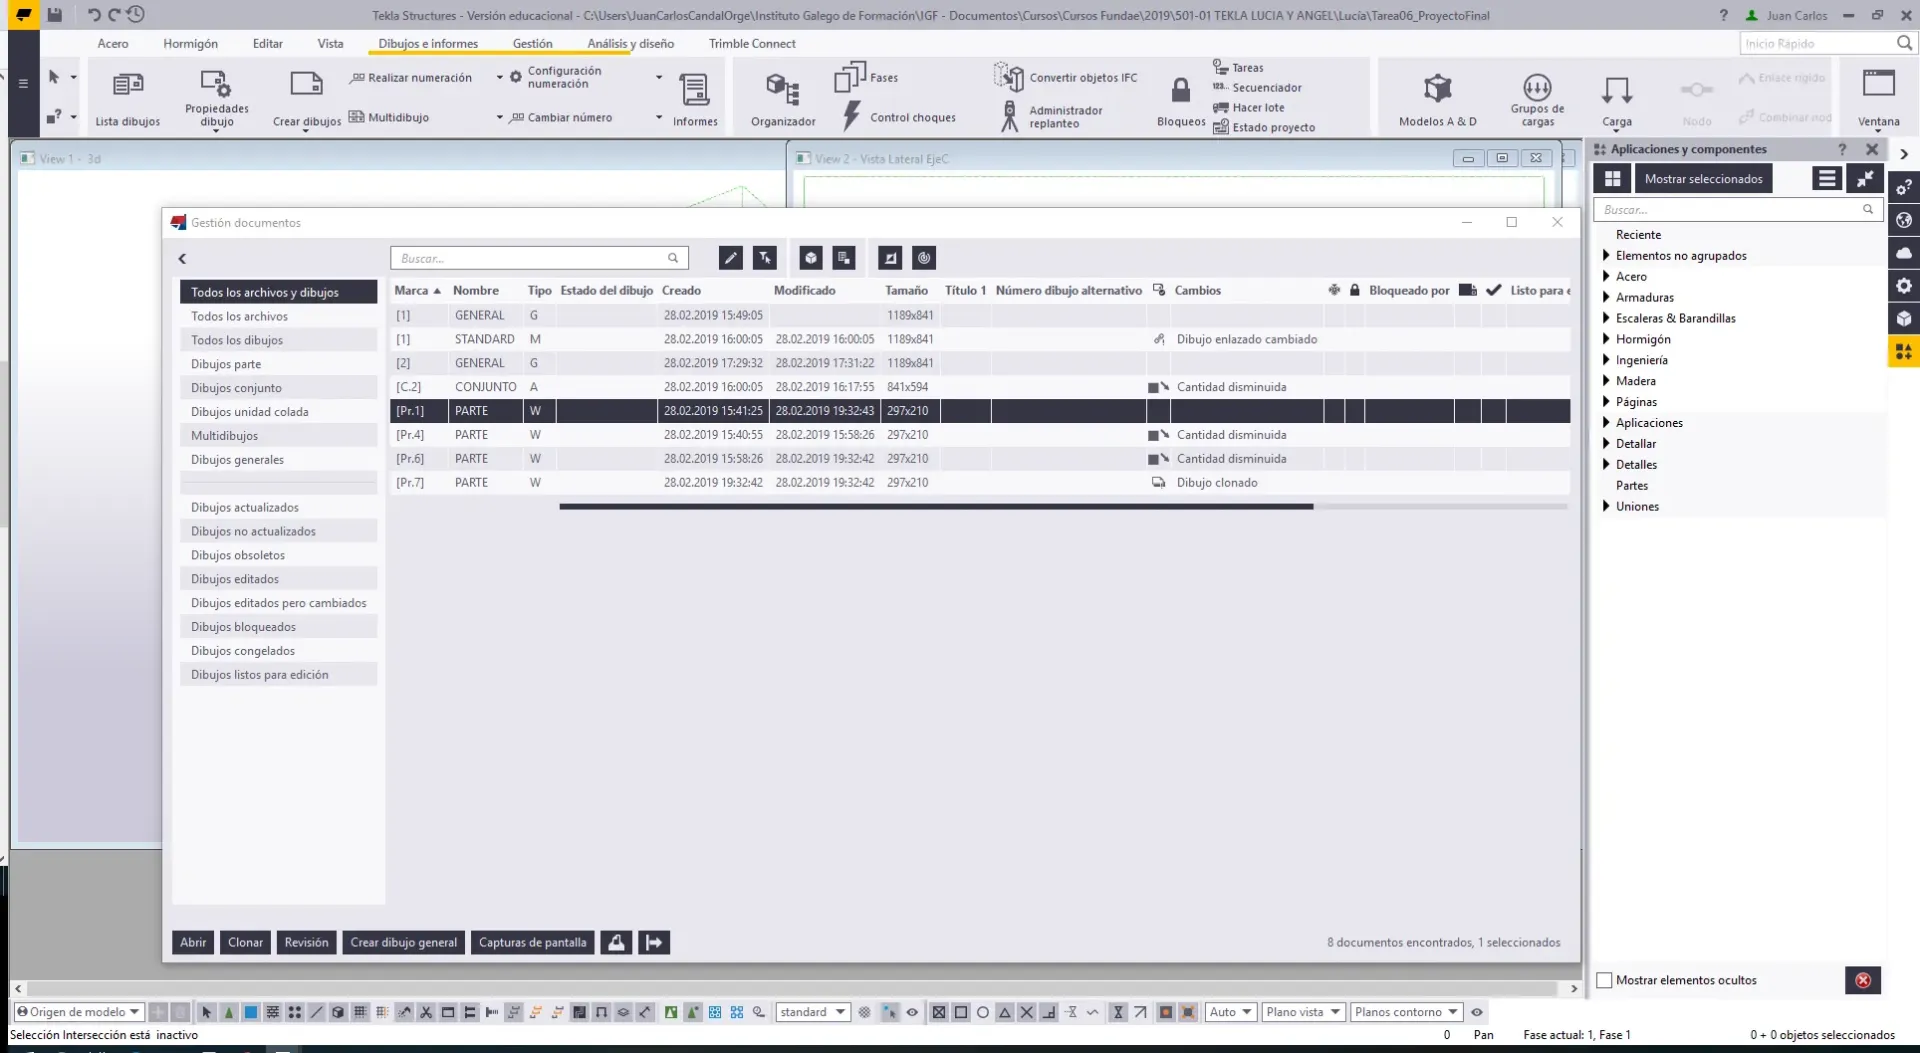Click the Buscar field in Gestión documentos
Viewport: 1920px width, 1053px height.
[x=539, y=258]
